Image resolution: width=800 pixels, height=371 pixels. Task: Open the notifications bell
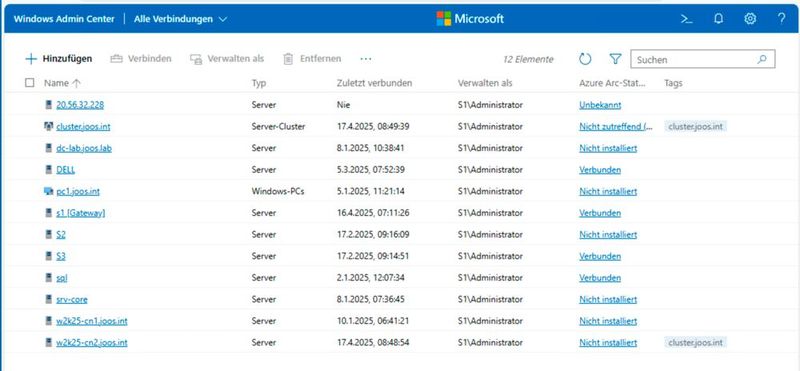[718, 19]
